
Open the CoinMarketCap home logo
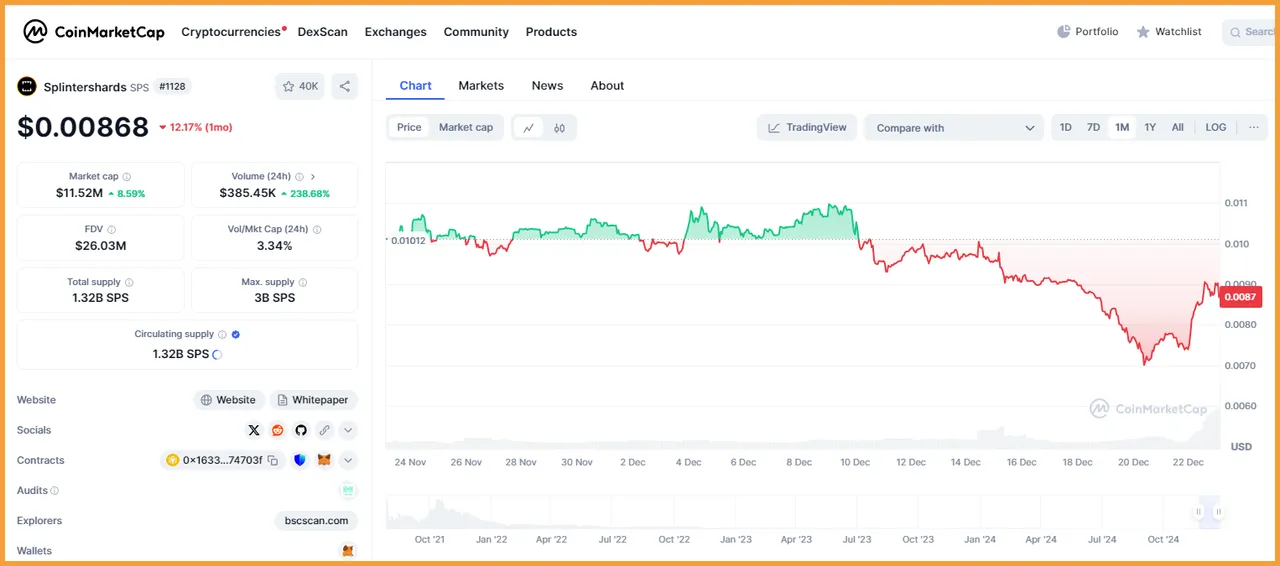point(94,32)
